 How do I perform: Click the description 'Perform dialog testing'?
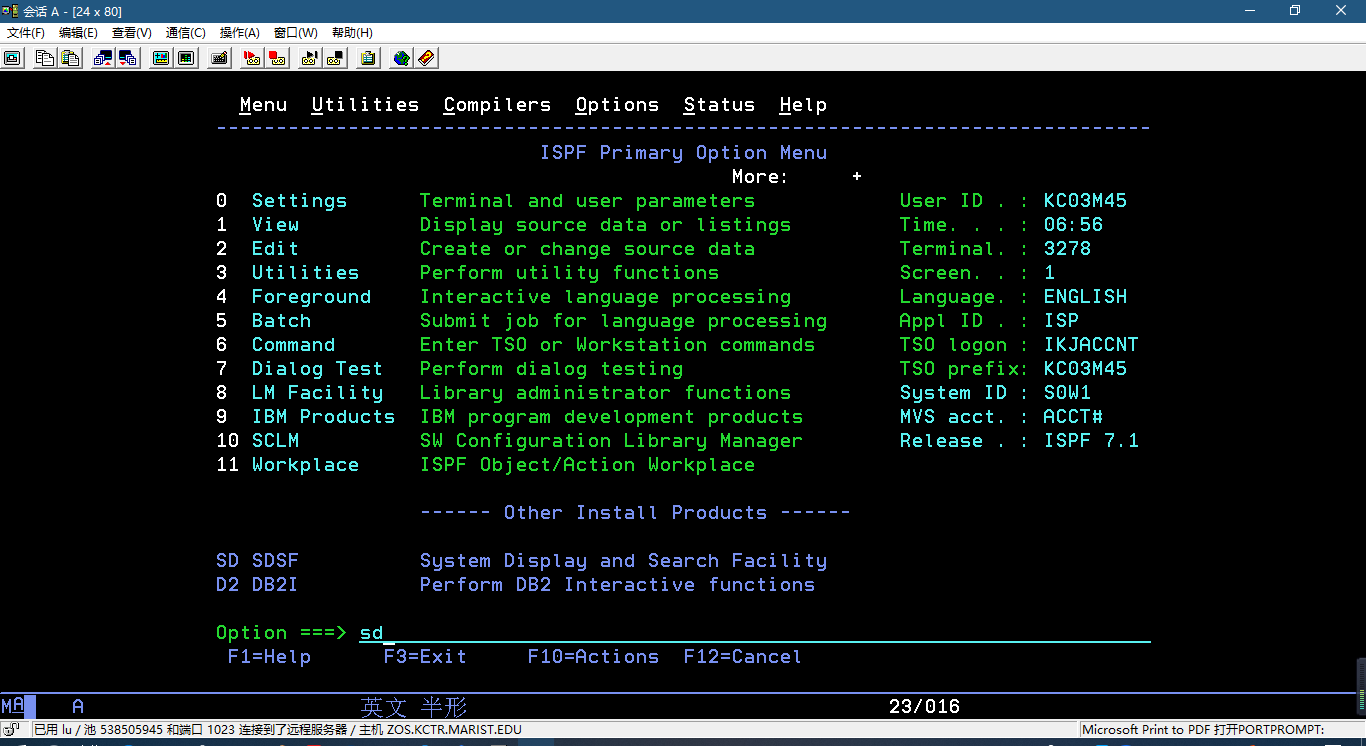(551, 369)
